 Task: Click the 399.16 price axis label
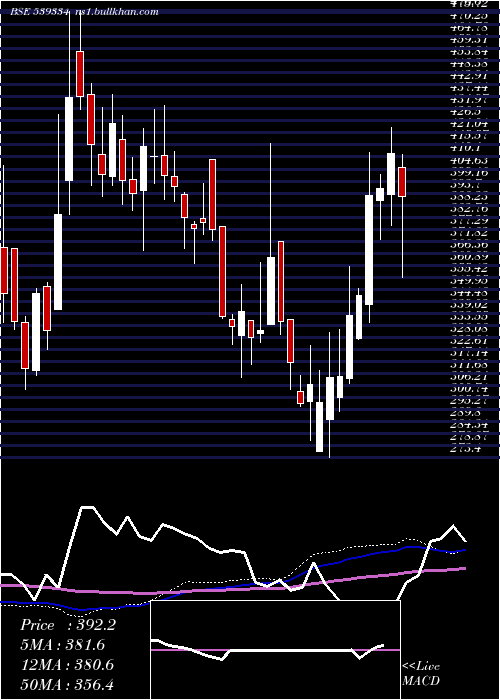469,173
